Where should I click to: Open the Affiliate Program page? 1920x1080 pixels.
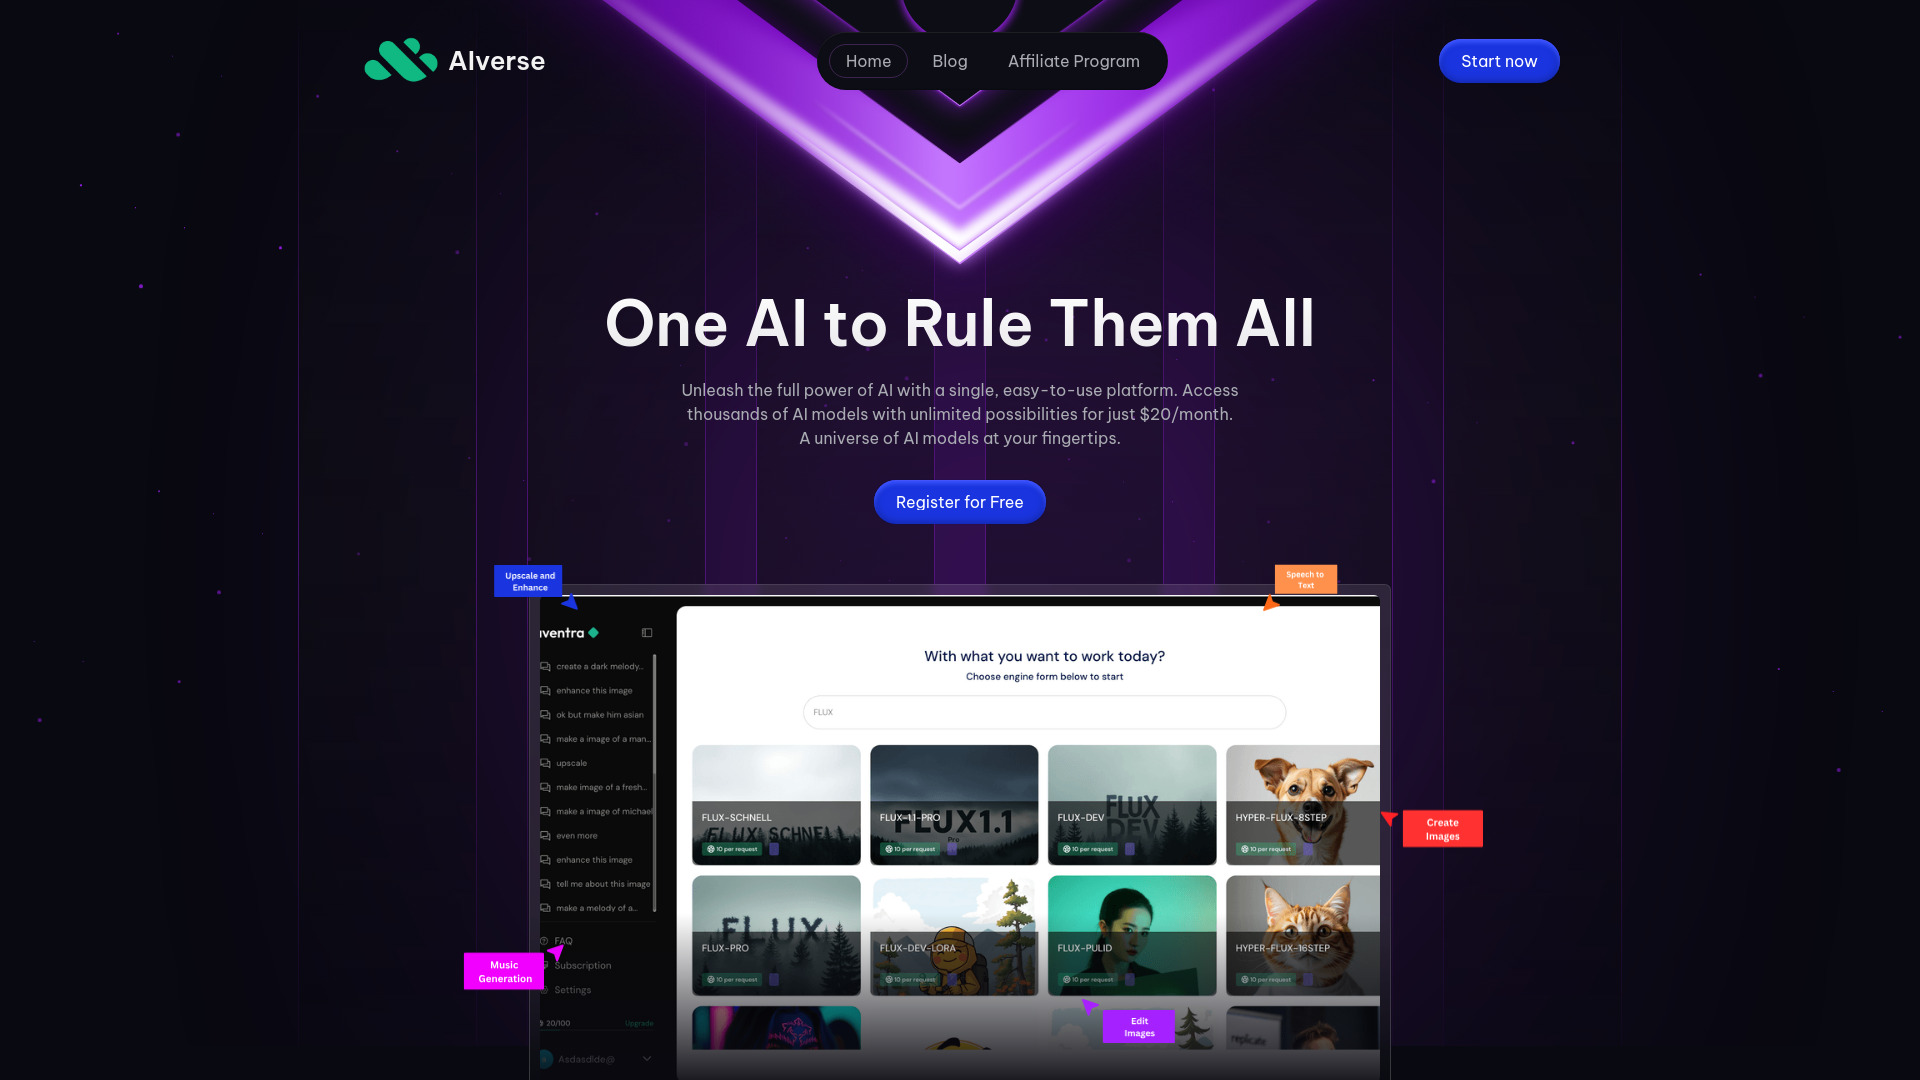1073,61
